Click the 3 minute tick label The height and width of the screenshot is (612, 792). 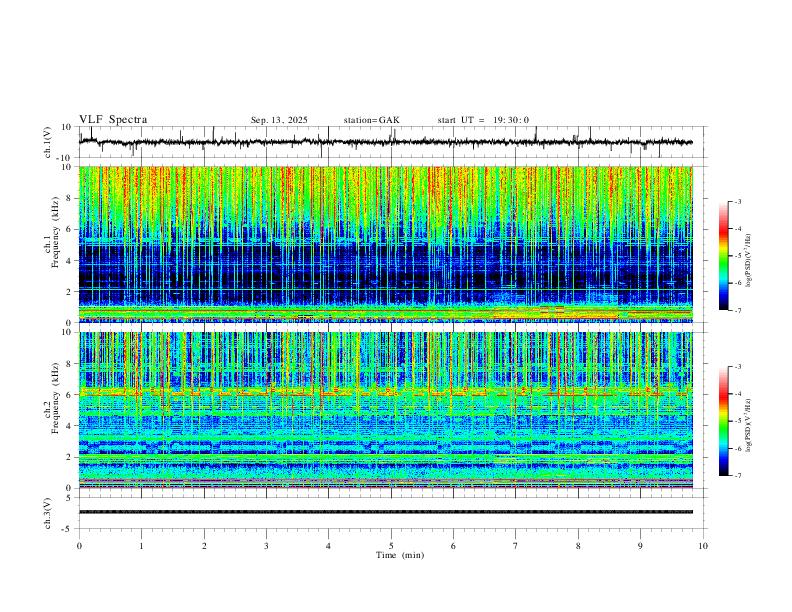click(x=266, y=546)
